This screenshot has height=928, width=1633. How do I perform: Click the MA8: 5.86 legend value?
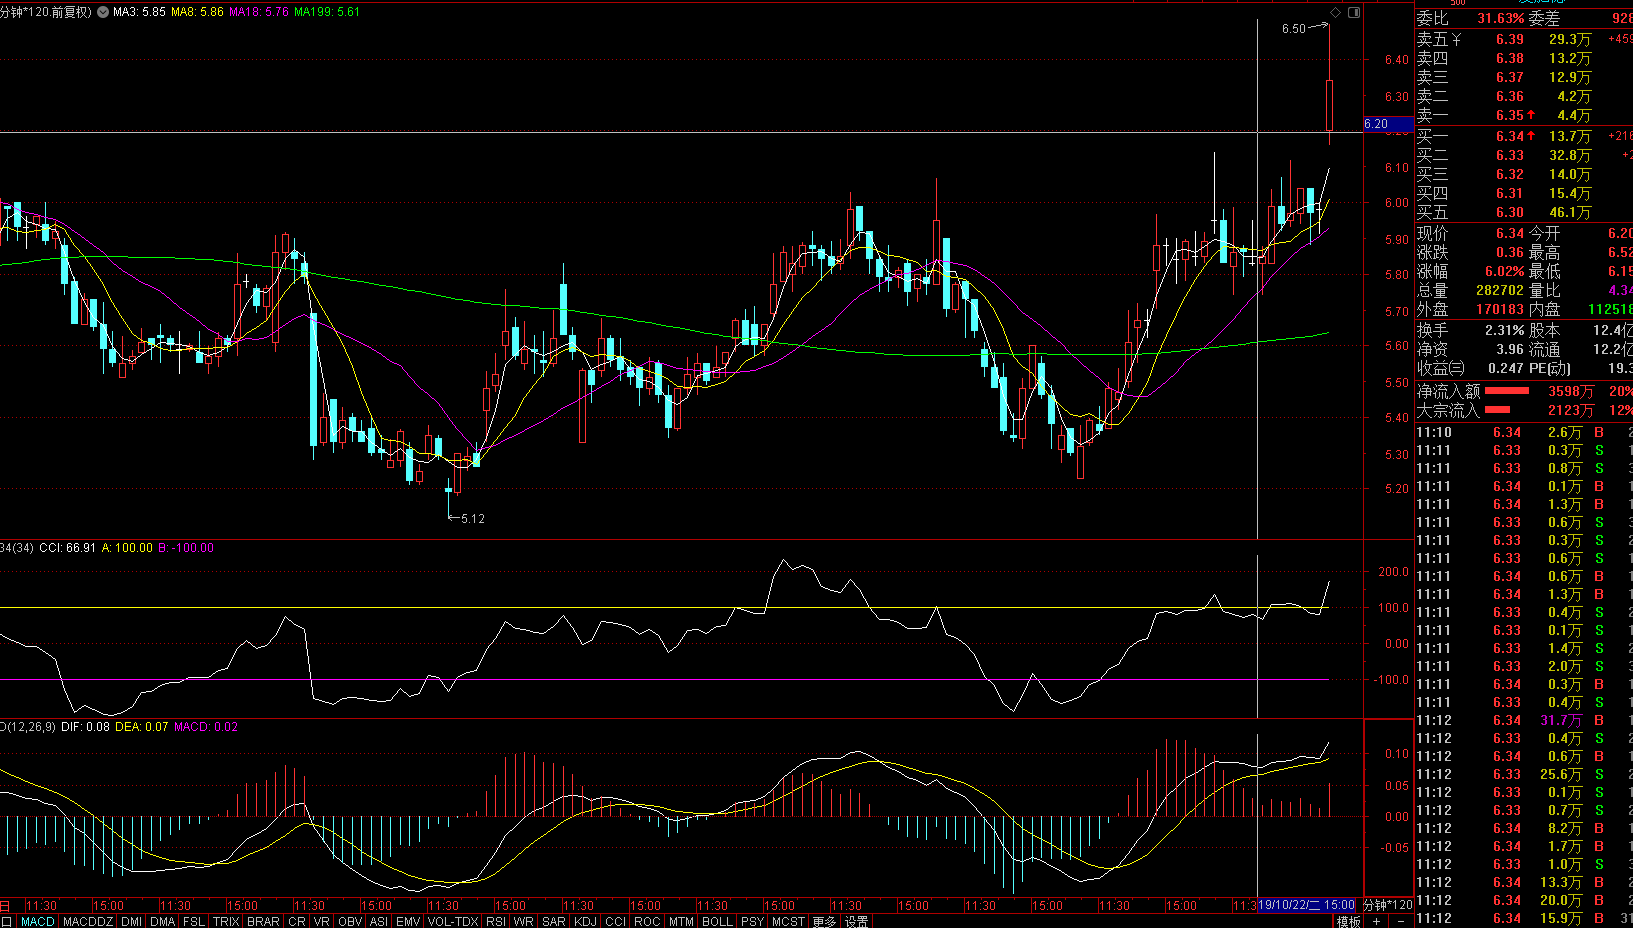tap(197, 12)
